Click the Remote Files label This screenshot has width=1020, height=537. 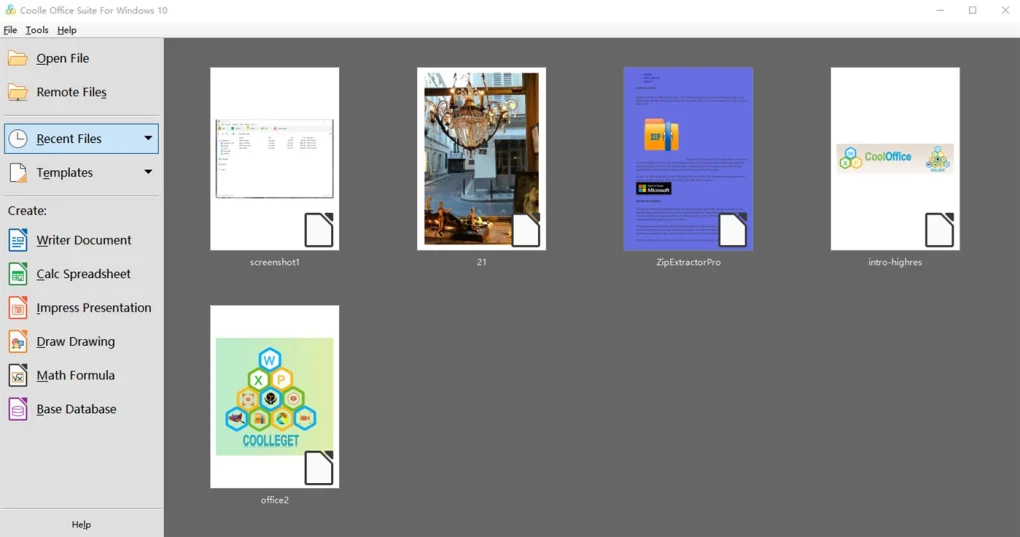(x=72, y=92)
